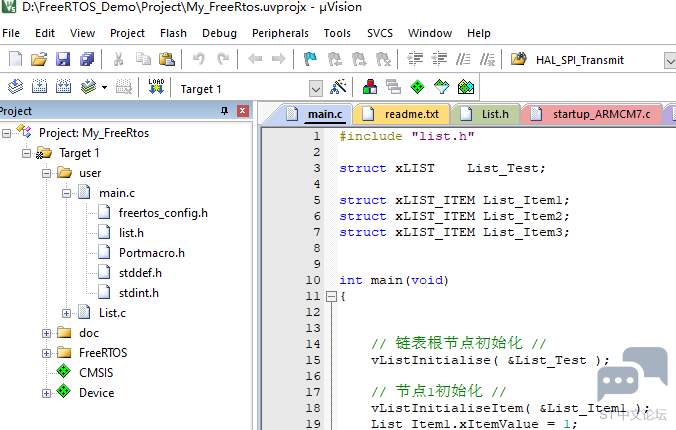Screen dimensions: 676x430
Task: Collapse main.c include list
Action: tap(66, 193)
